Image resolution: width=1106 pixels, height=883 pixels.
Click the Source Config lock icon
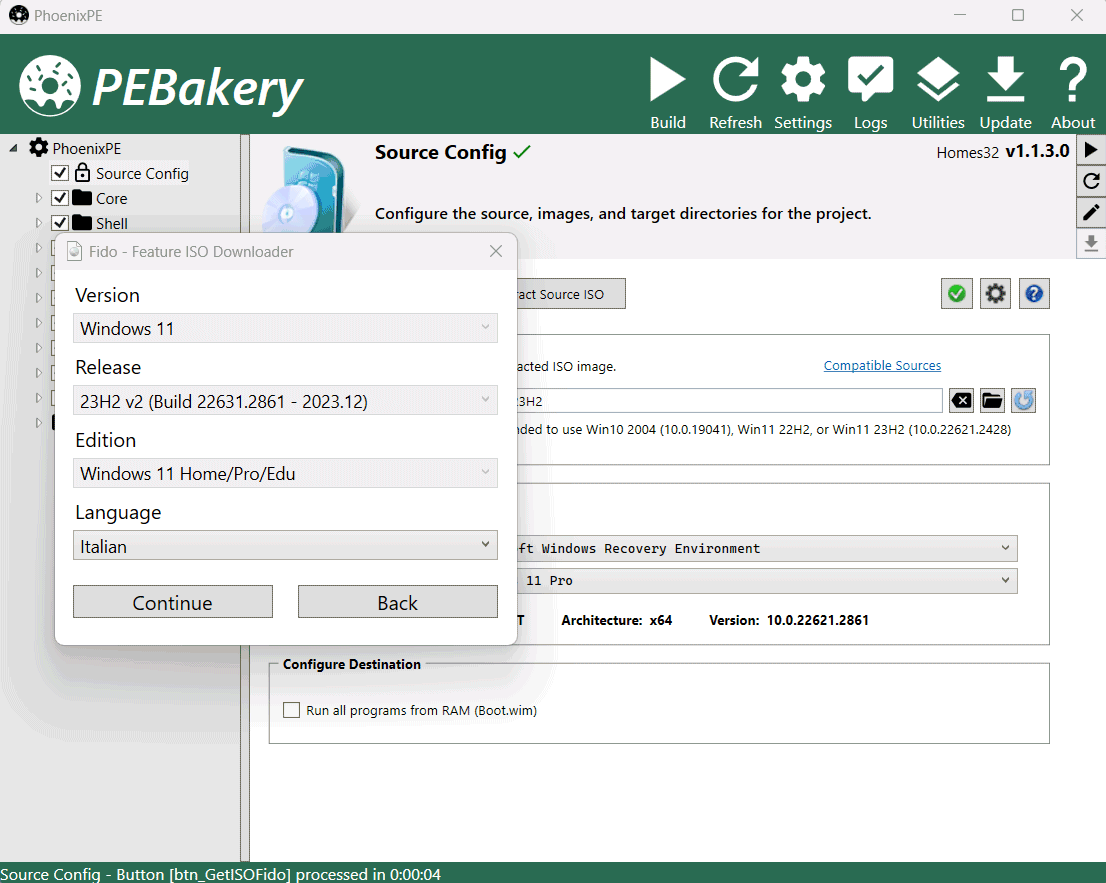tap(83, 172)
